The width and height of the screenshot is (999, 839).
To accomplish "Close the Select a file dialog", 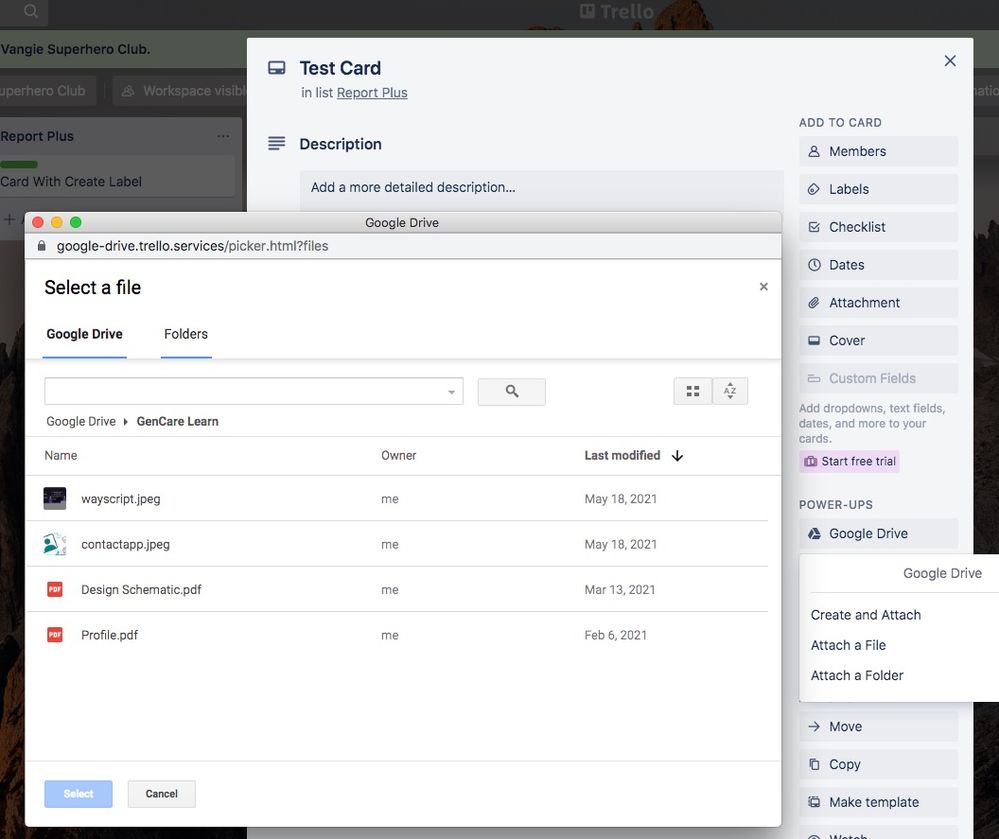I will click(x=763, y=287).
